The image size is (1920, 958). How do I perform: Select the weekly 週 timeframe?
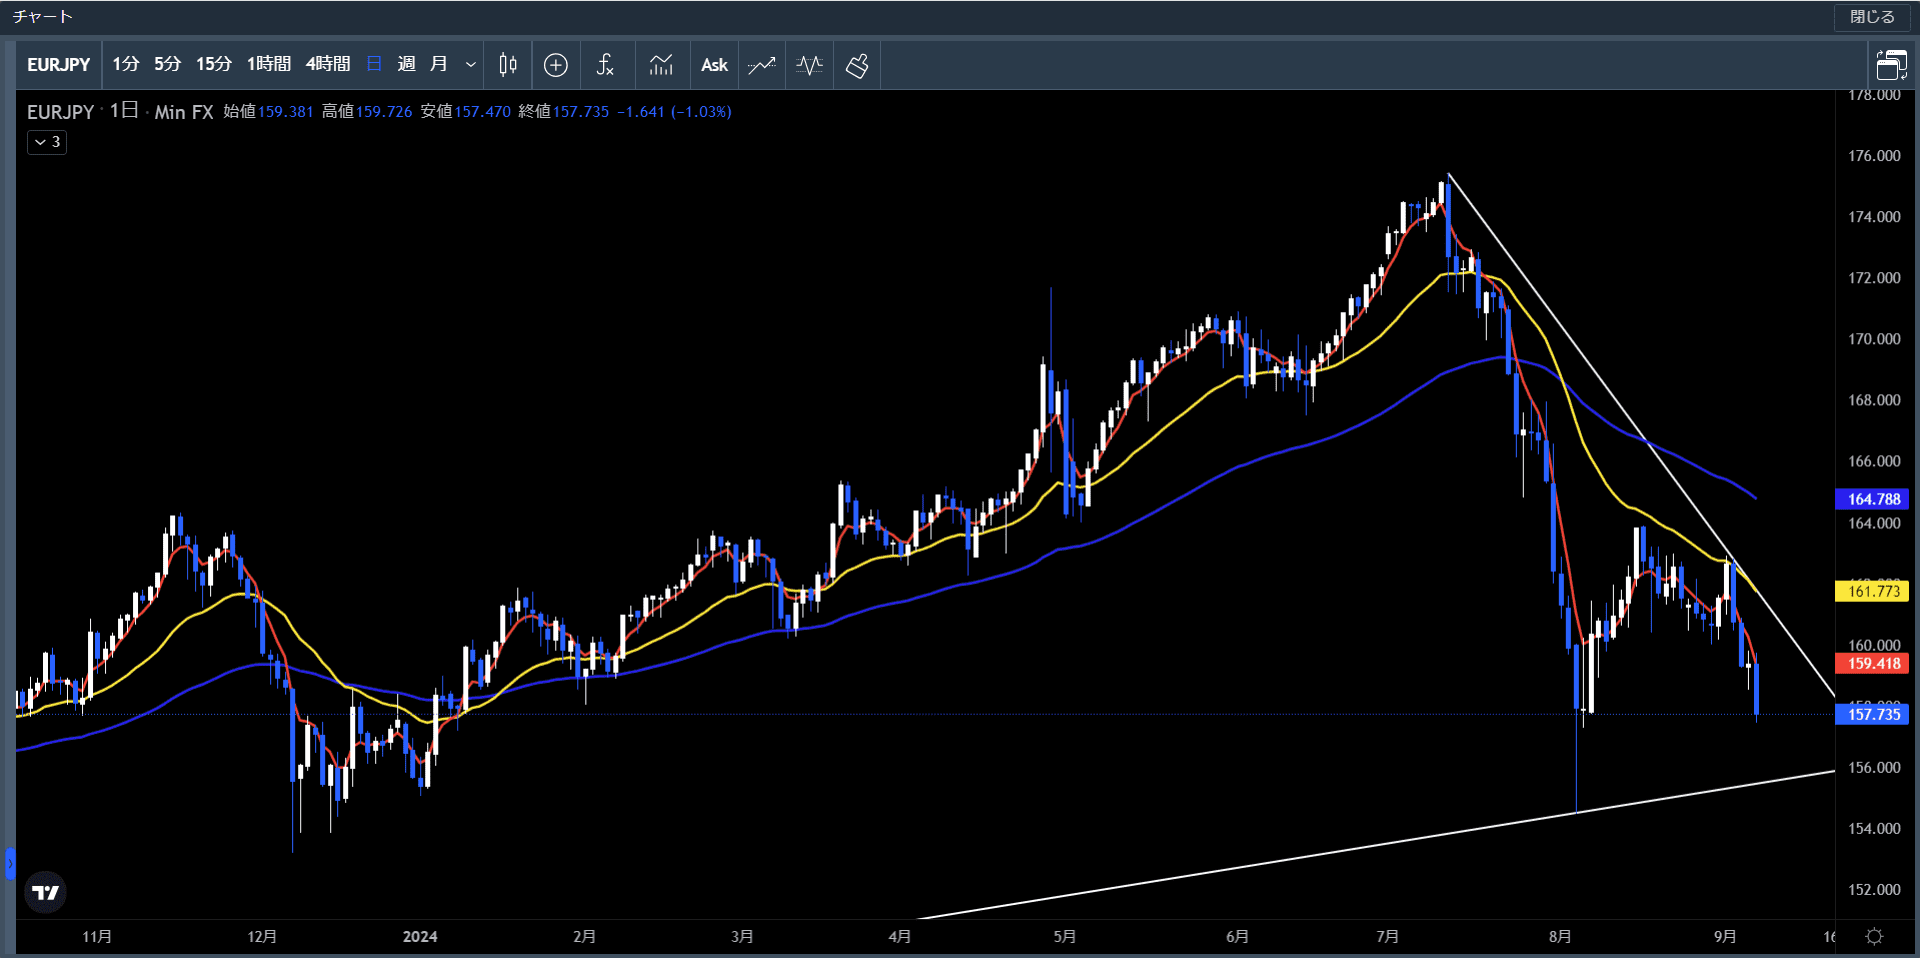406,65
